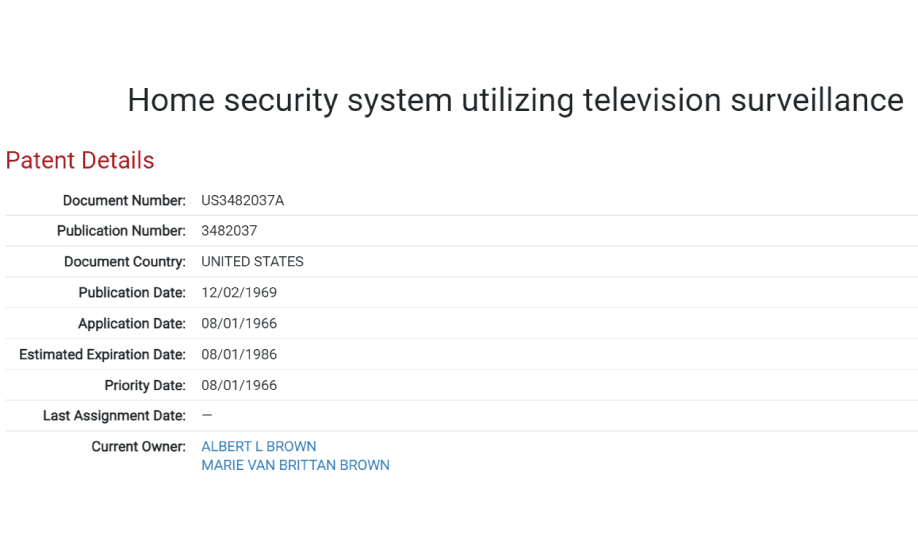Image resolution: width=918 pixels, height=553 pixels.
Task: Click the patent title heading
Action: pos(516,99)
